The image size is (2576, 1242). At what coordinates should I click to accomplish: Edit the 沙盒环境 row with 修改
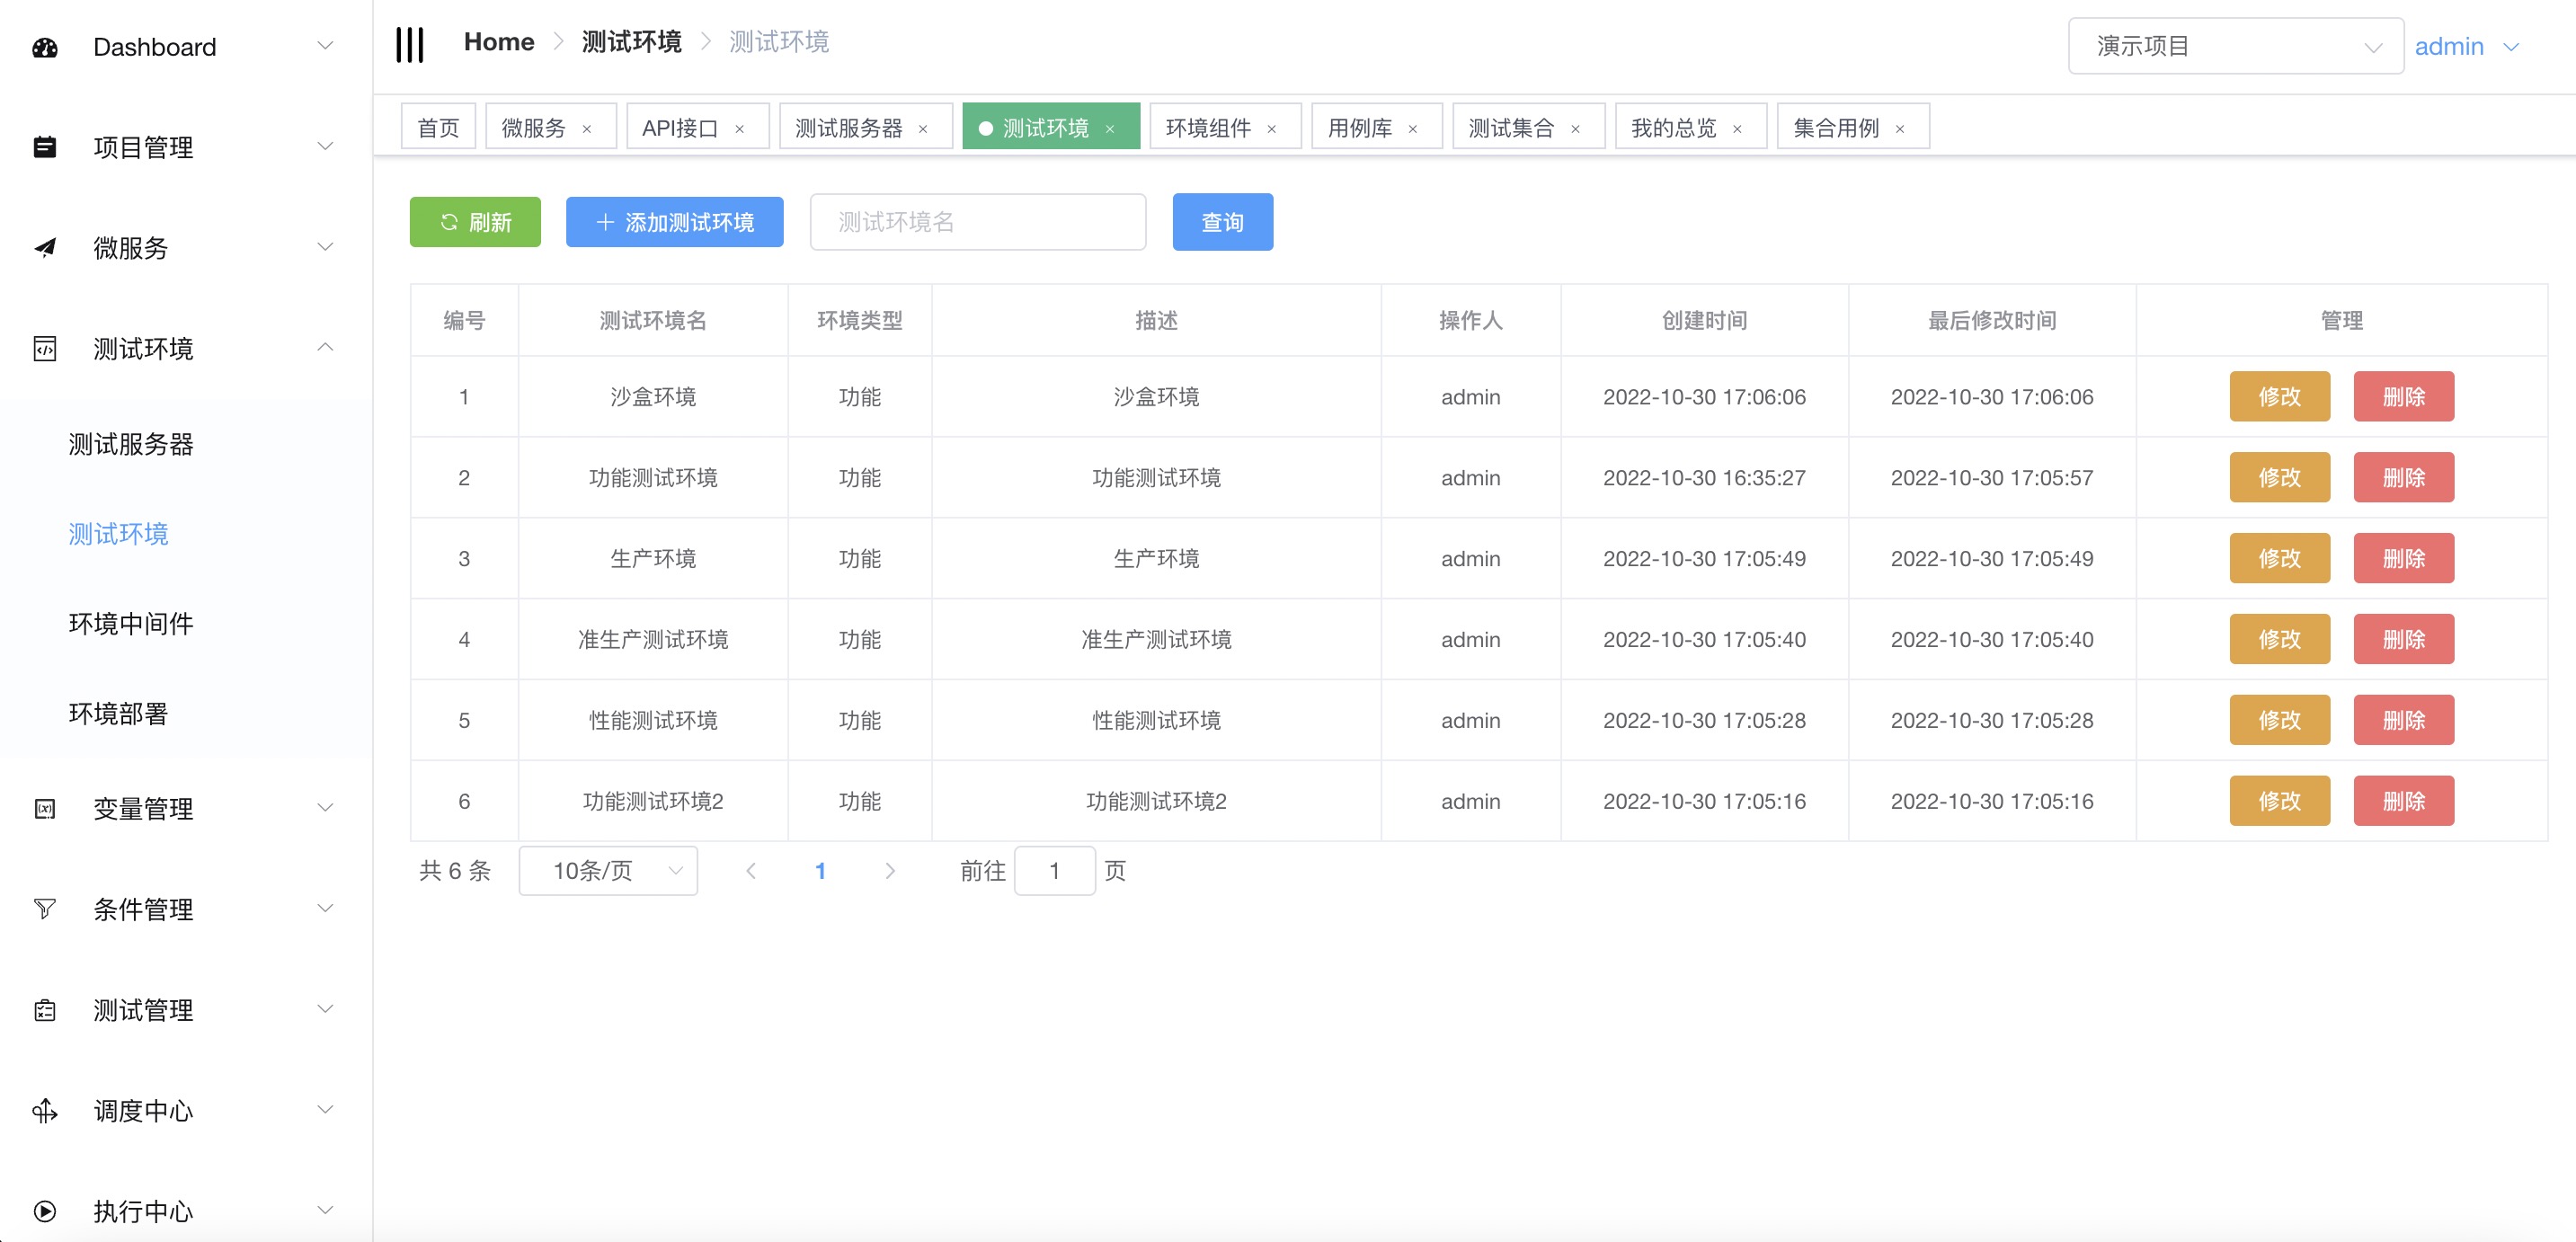[x=2279, y=397]
